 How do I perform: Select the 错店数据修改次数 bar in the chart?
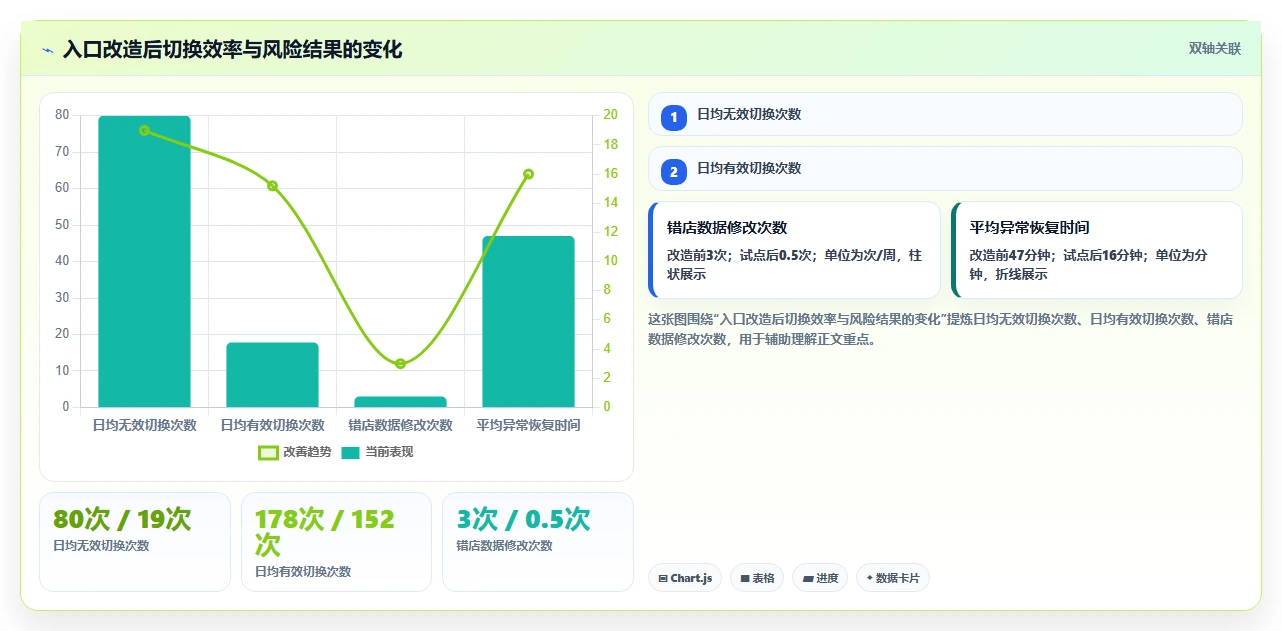tap(400, 402)
